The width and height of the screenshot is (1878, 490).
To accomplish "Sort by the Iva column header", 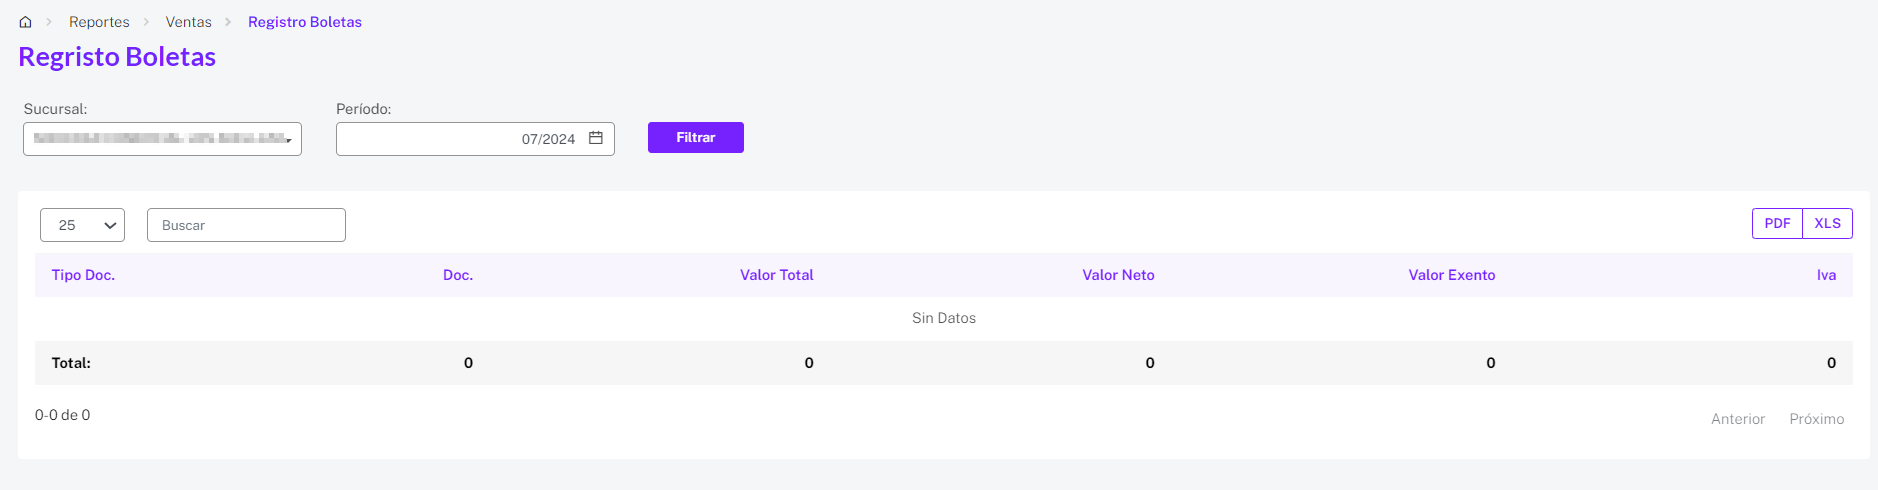I will (1826, 275).
